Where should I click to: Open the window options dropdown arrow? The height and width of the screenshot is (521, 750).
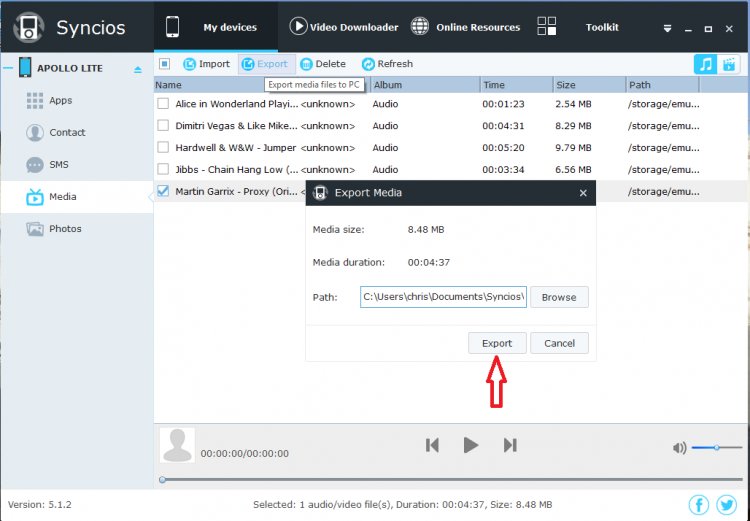point(663,28)
